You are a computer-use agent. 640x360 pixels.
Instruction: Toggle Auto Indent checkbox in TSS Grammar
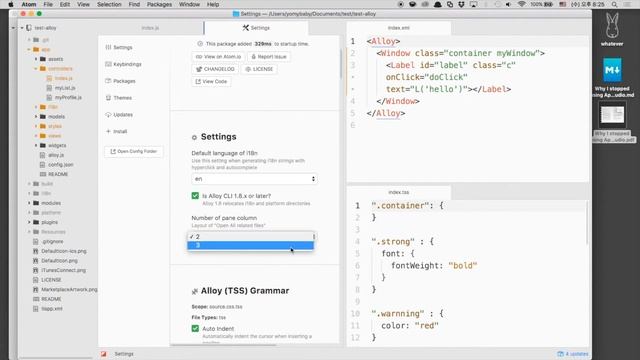point(195,329)
